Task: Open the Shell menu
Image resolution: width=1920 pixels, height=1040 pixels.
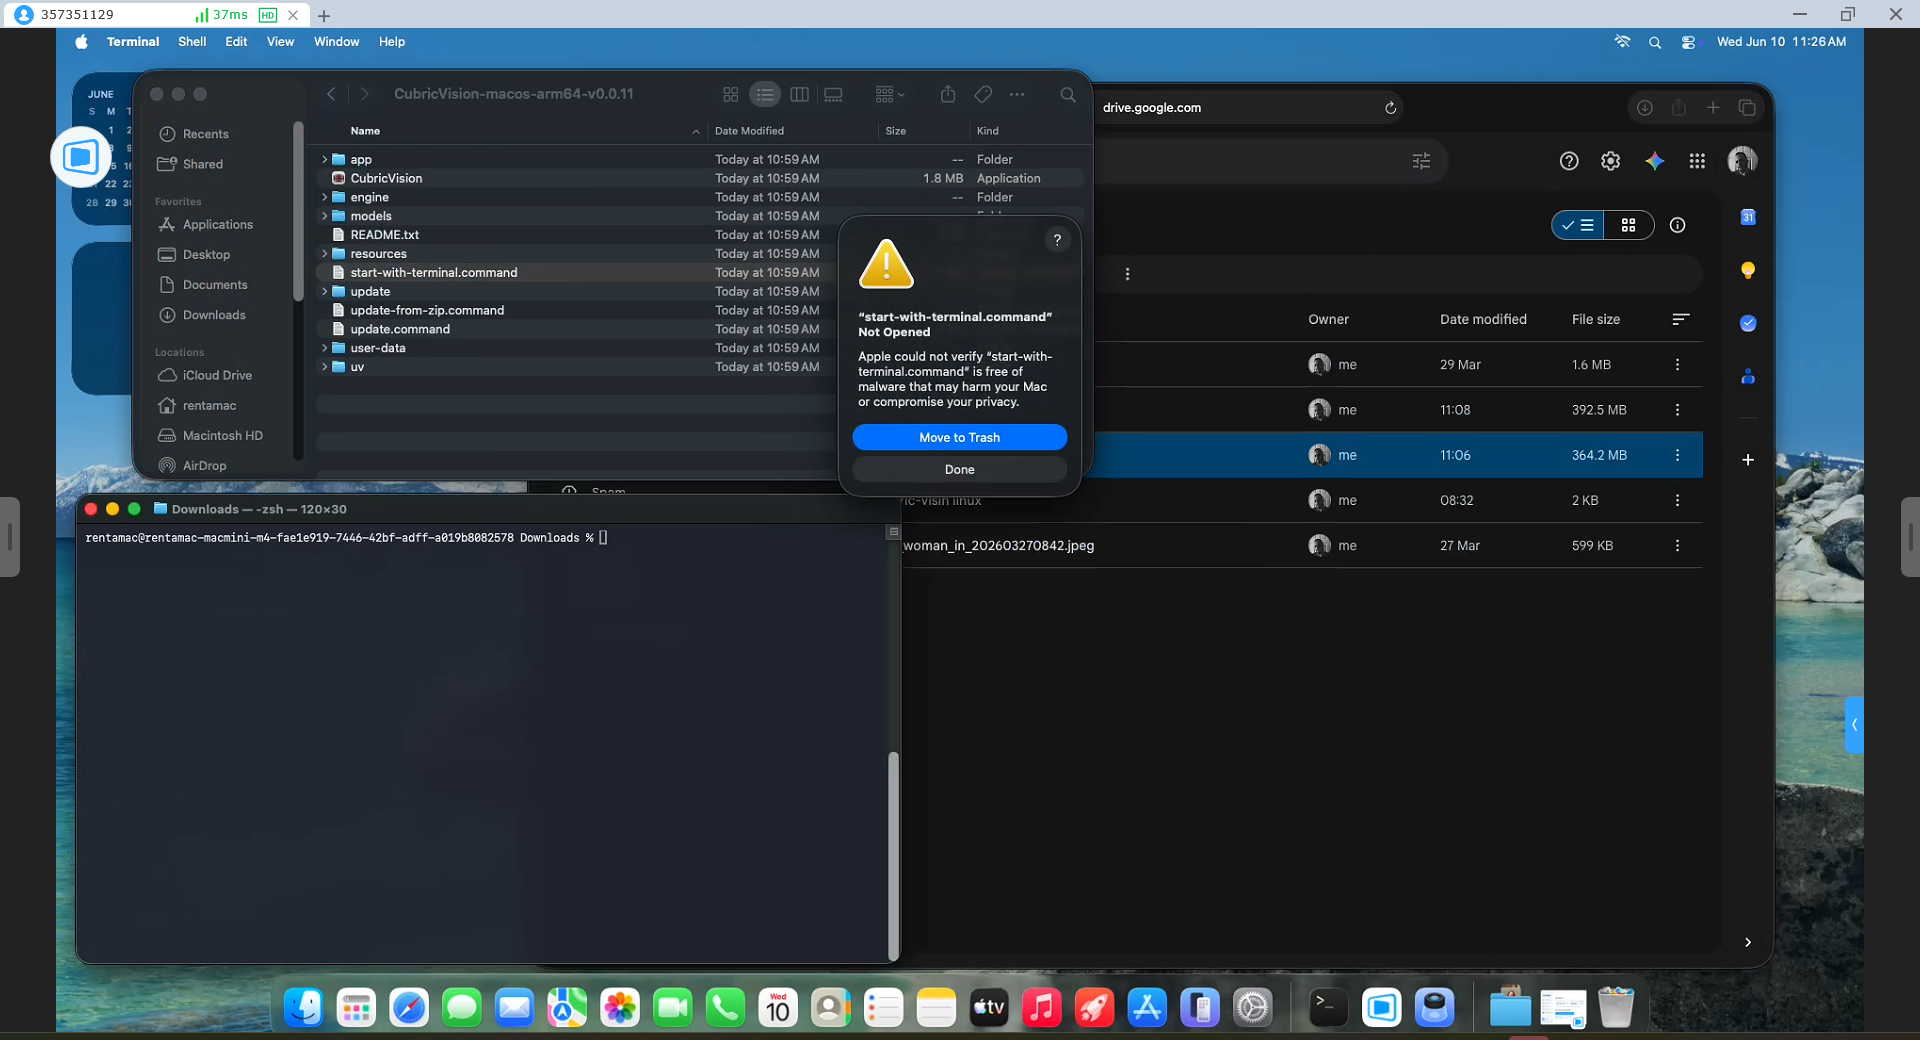Action: tap(192, 42)
